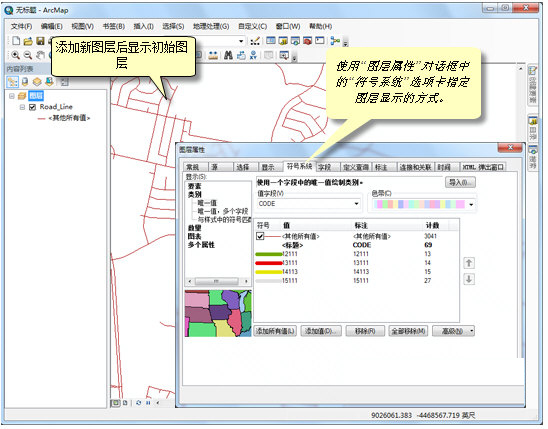This screenshot has height=429, width=548.
Task: Uncheck the <其他所有值> symbol checkbox
Action: 260,236
